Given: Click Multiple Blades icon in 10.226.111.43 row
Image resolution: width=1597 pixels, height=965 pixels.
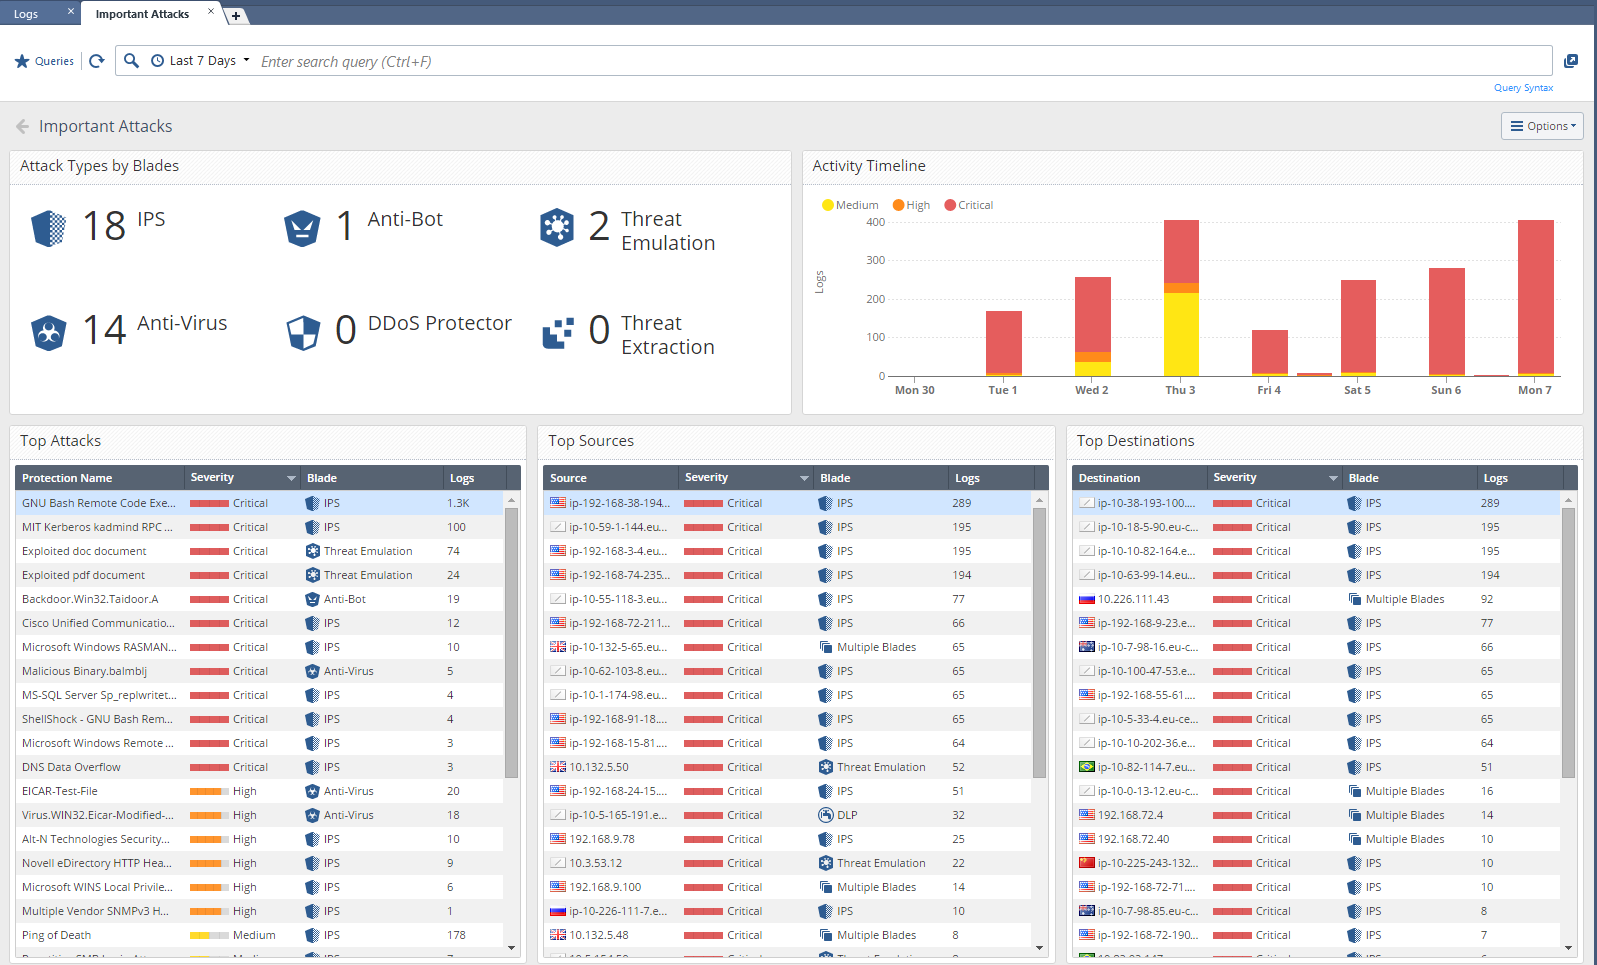Looking at the screenshot, I should [x=1355, y=599].
